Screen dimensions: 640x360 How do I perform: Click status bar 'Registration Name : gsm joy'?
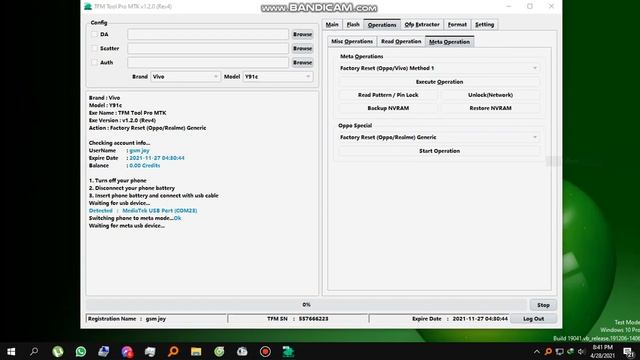point(127,319)
